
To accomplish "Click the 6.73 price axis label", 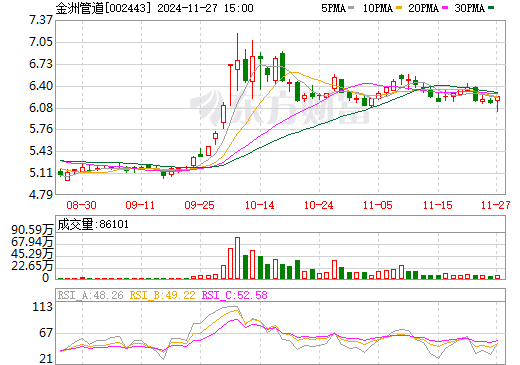I will click(x=41, y=64).
